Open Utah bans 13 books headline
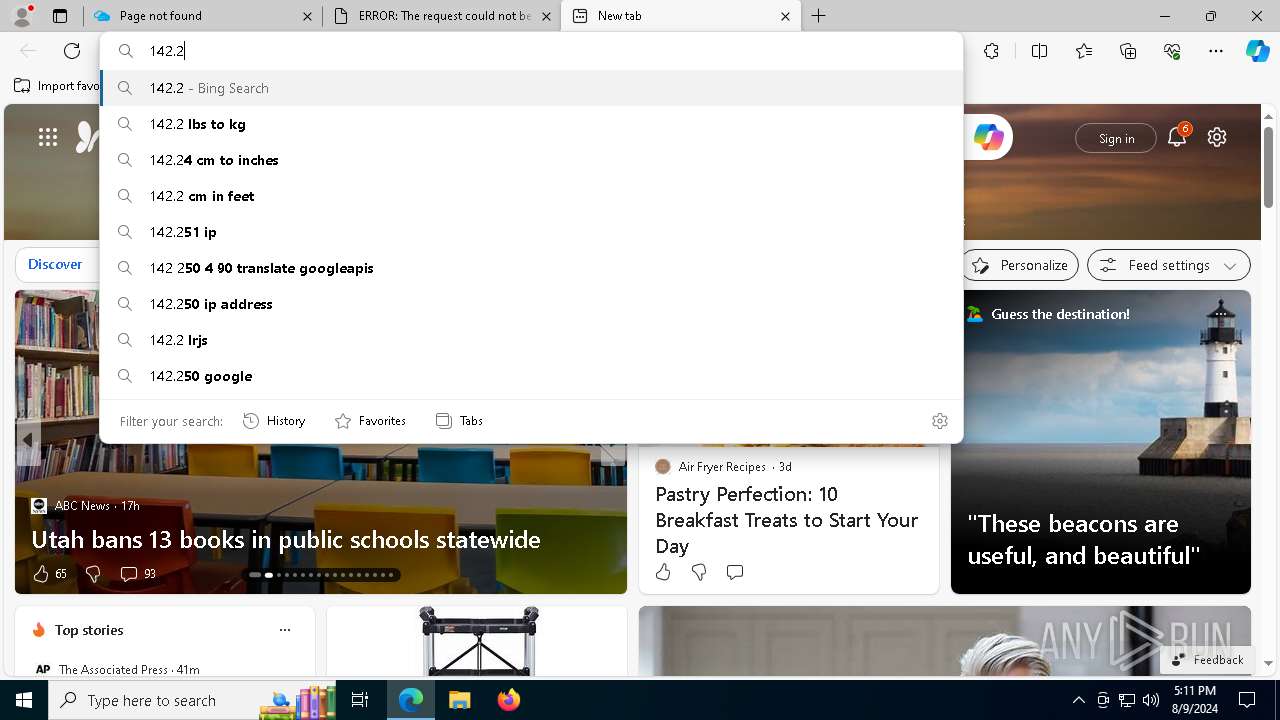 click(286, 540)
